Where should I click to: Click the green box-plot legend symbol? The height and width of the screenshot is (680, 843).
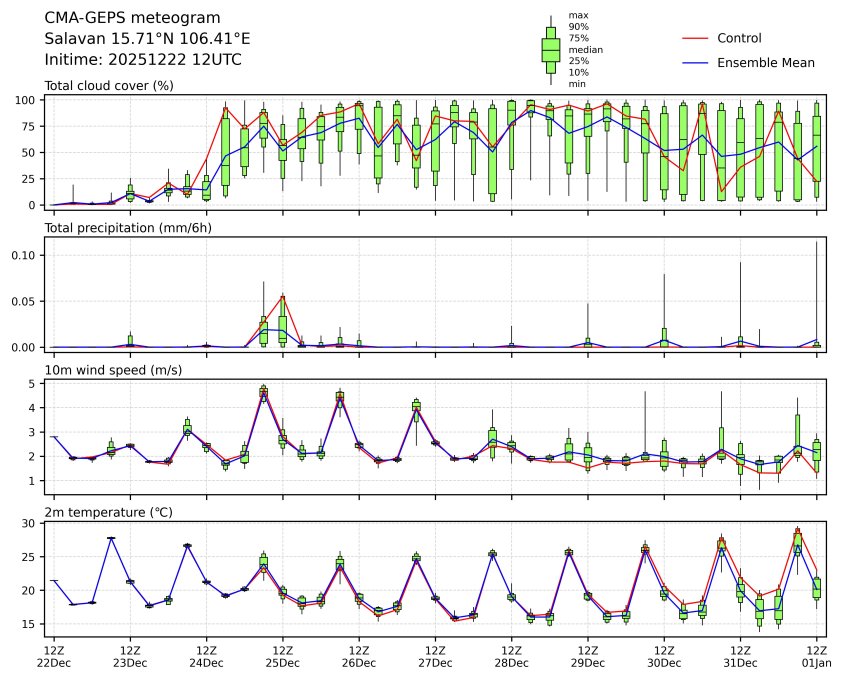pos(550,50)
